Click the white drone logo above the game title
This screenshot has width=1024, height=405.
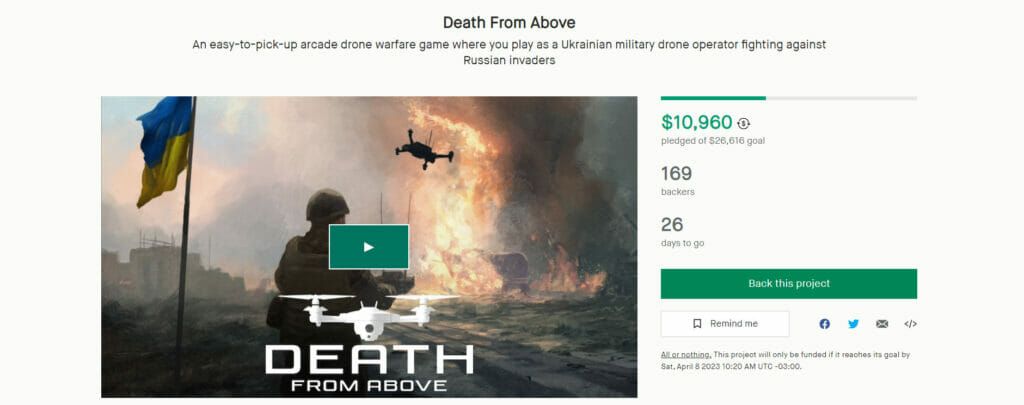pos(367,315)
